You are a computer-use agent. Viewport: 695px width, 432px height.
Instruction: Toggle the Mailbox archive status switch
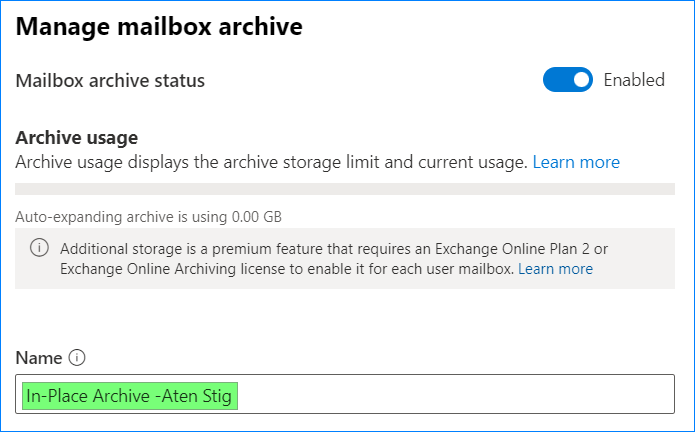[568, 80]
